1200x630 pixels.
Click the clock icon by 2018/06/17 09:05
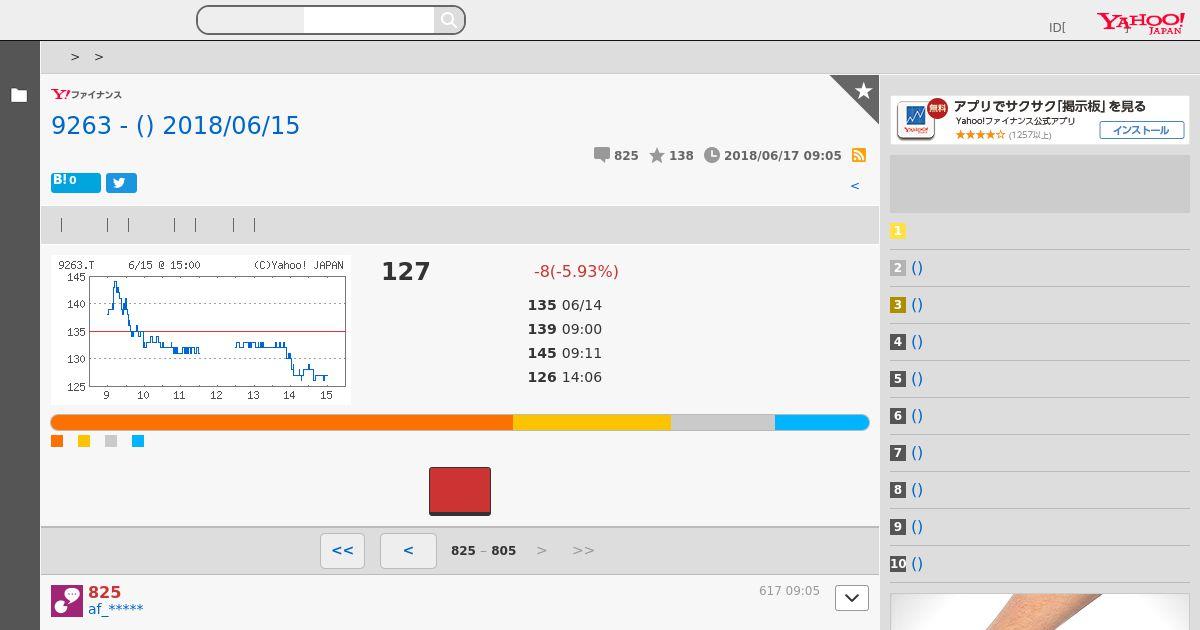pos(712,155)
